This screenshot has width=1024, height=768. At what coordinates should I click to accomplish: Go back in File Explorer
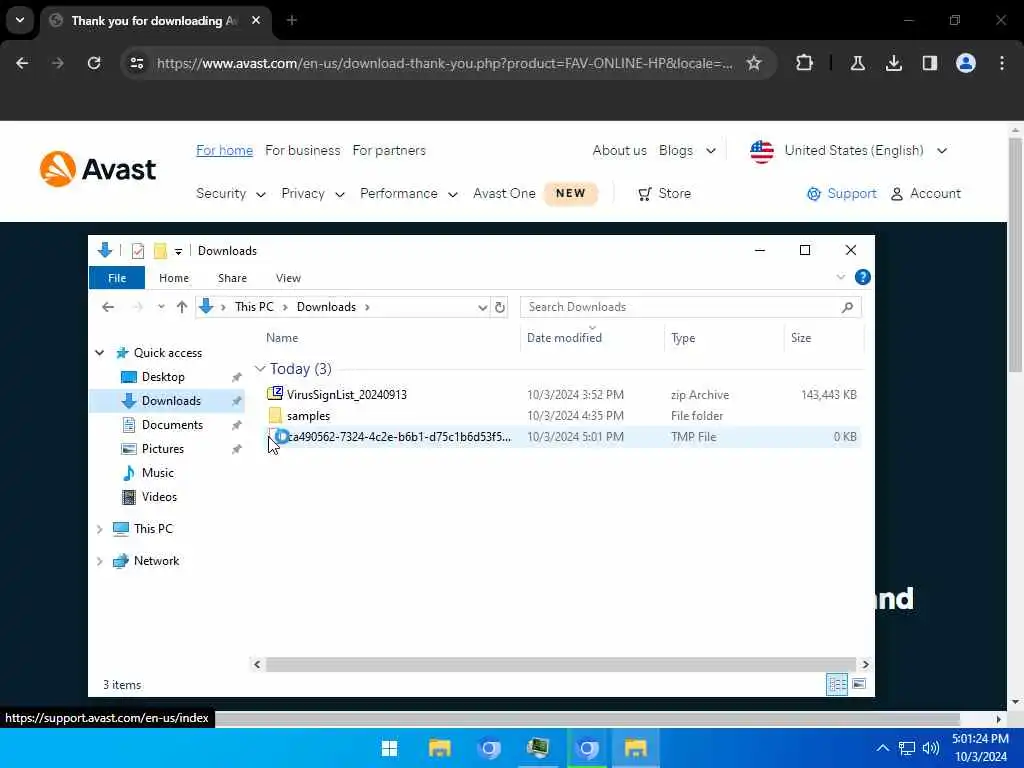108,307
